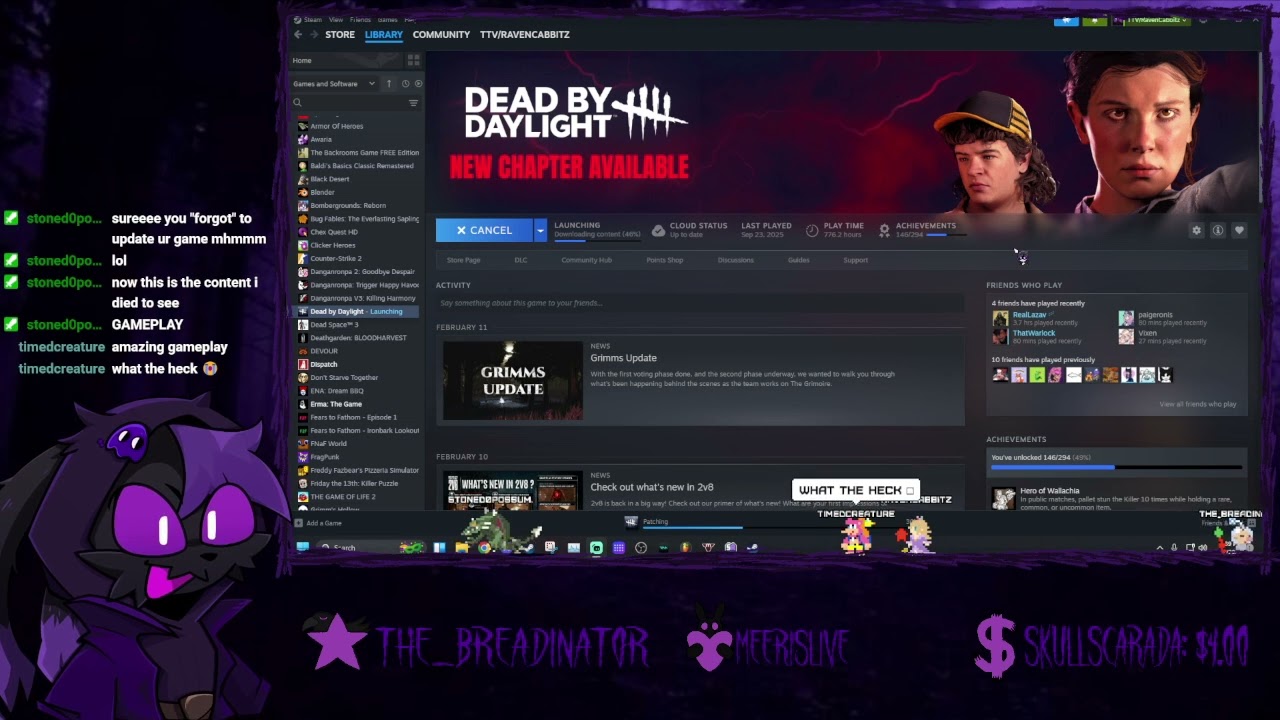The width and height of the screenshot is (1280, 720).
Task: Switch to library collections grid view
Action: 413,60
